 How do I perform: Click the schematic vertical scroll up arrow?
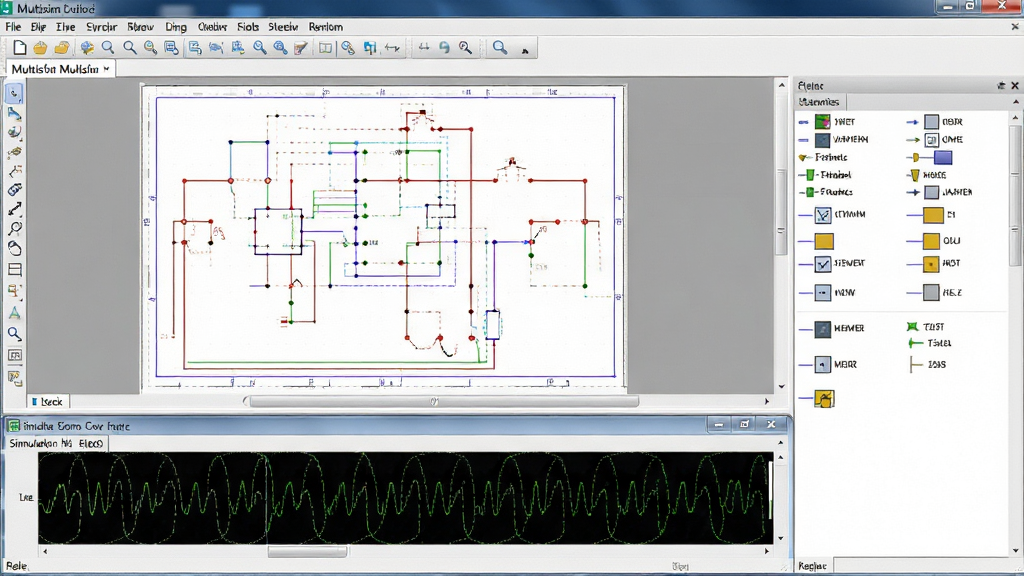coord(781,85)
